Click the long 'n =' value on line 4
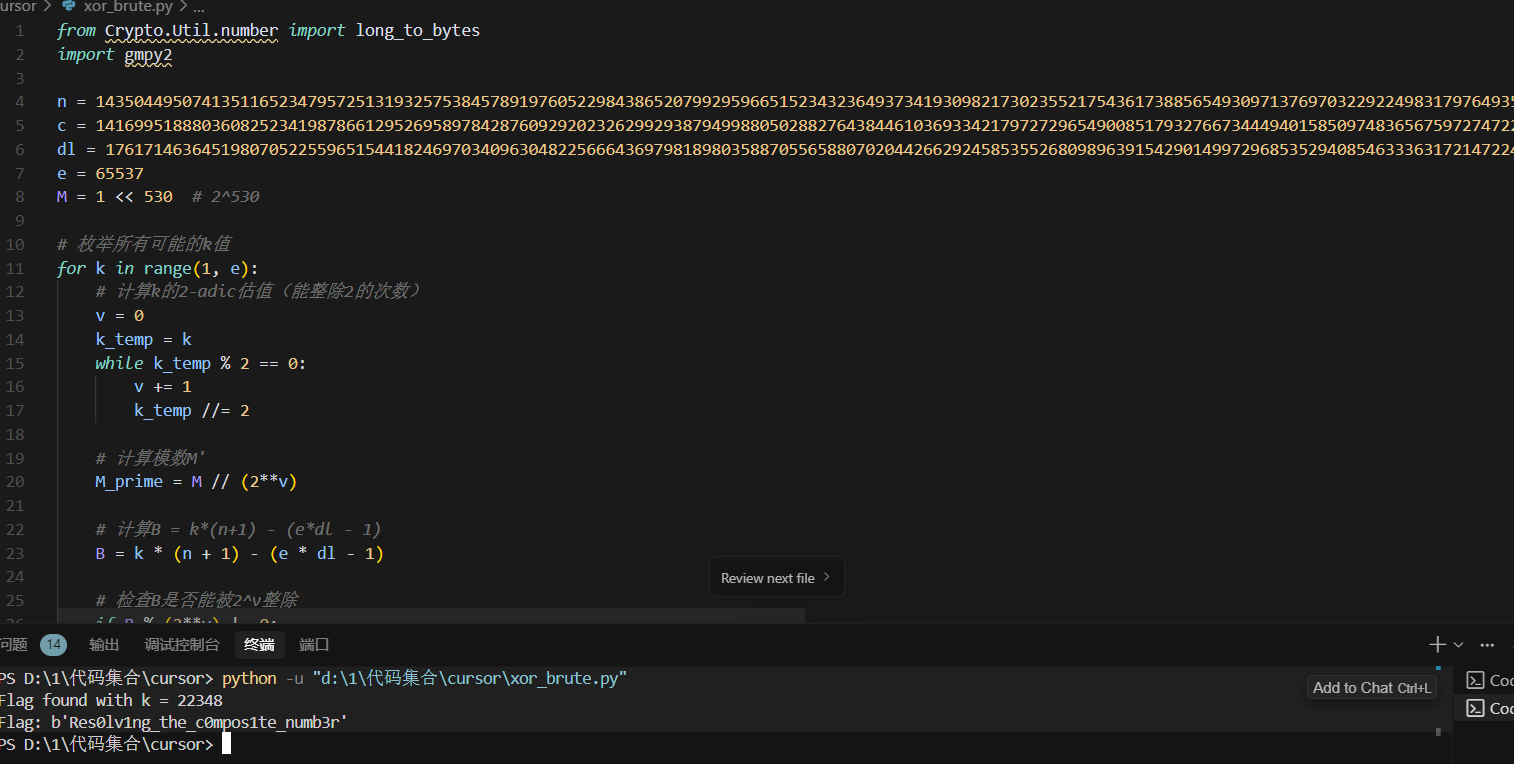1514x764 pixels. tap(805, 102)
